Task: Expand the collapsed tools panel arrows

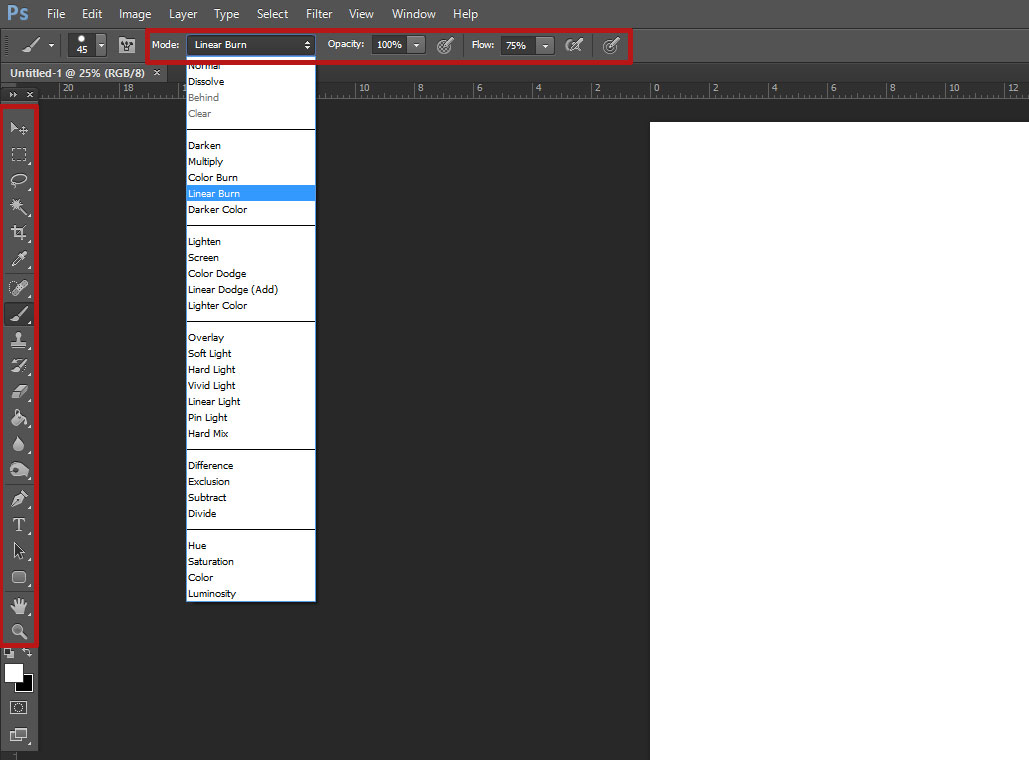Action: (12, 95)
